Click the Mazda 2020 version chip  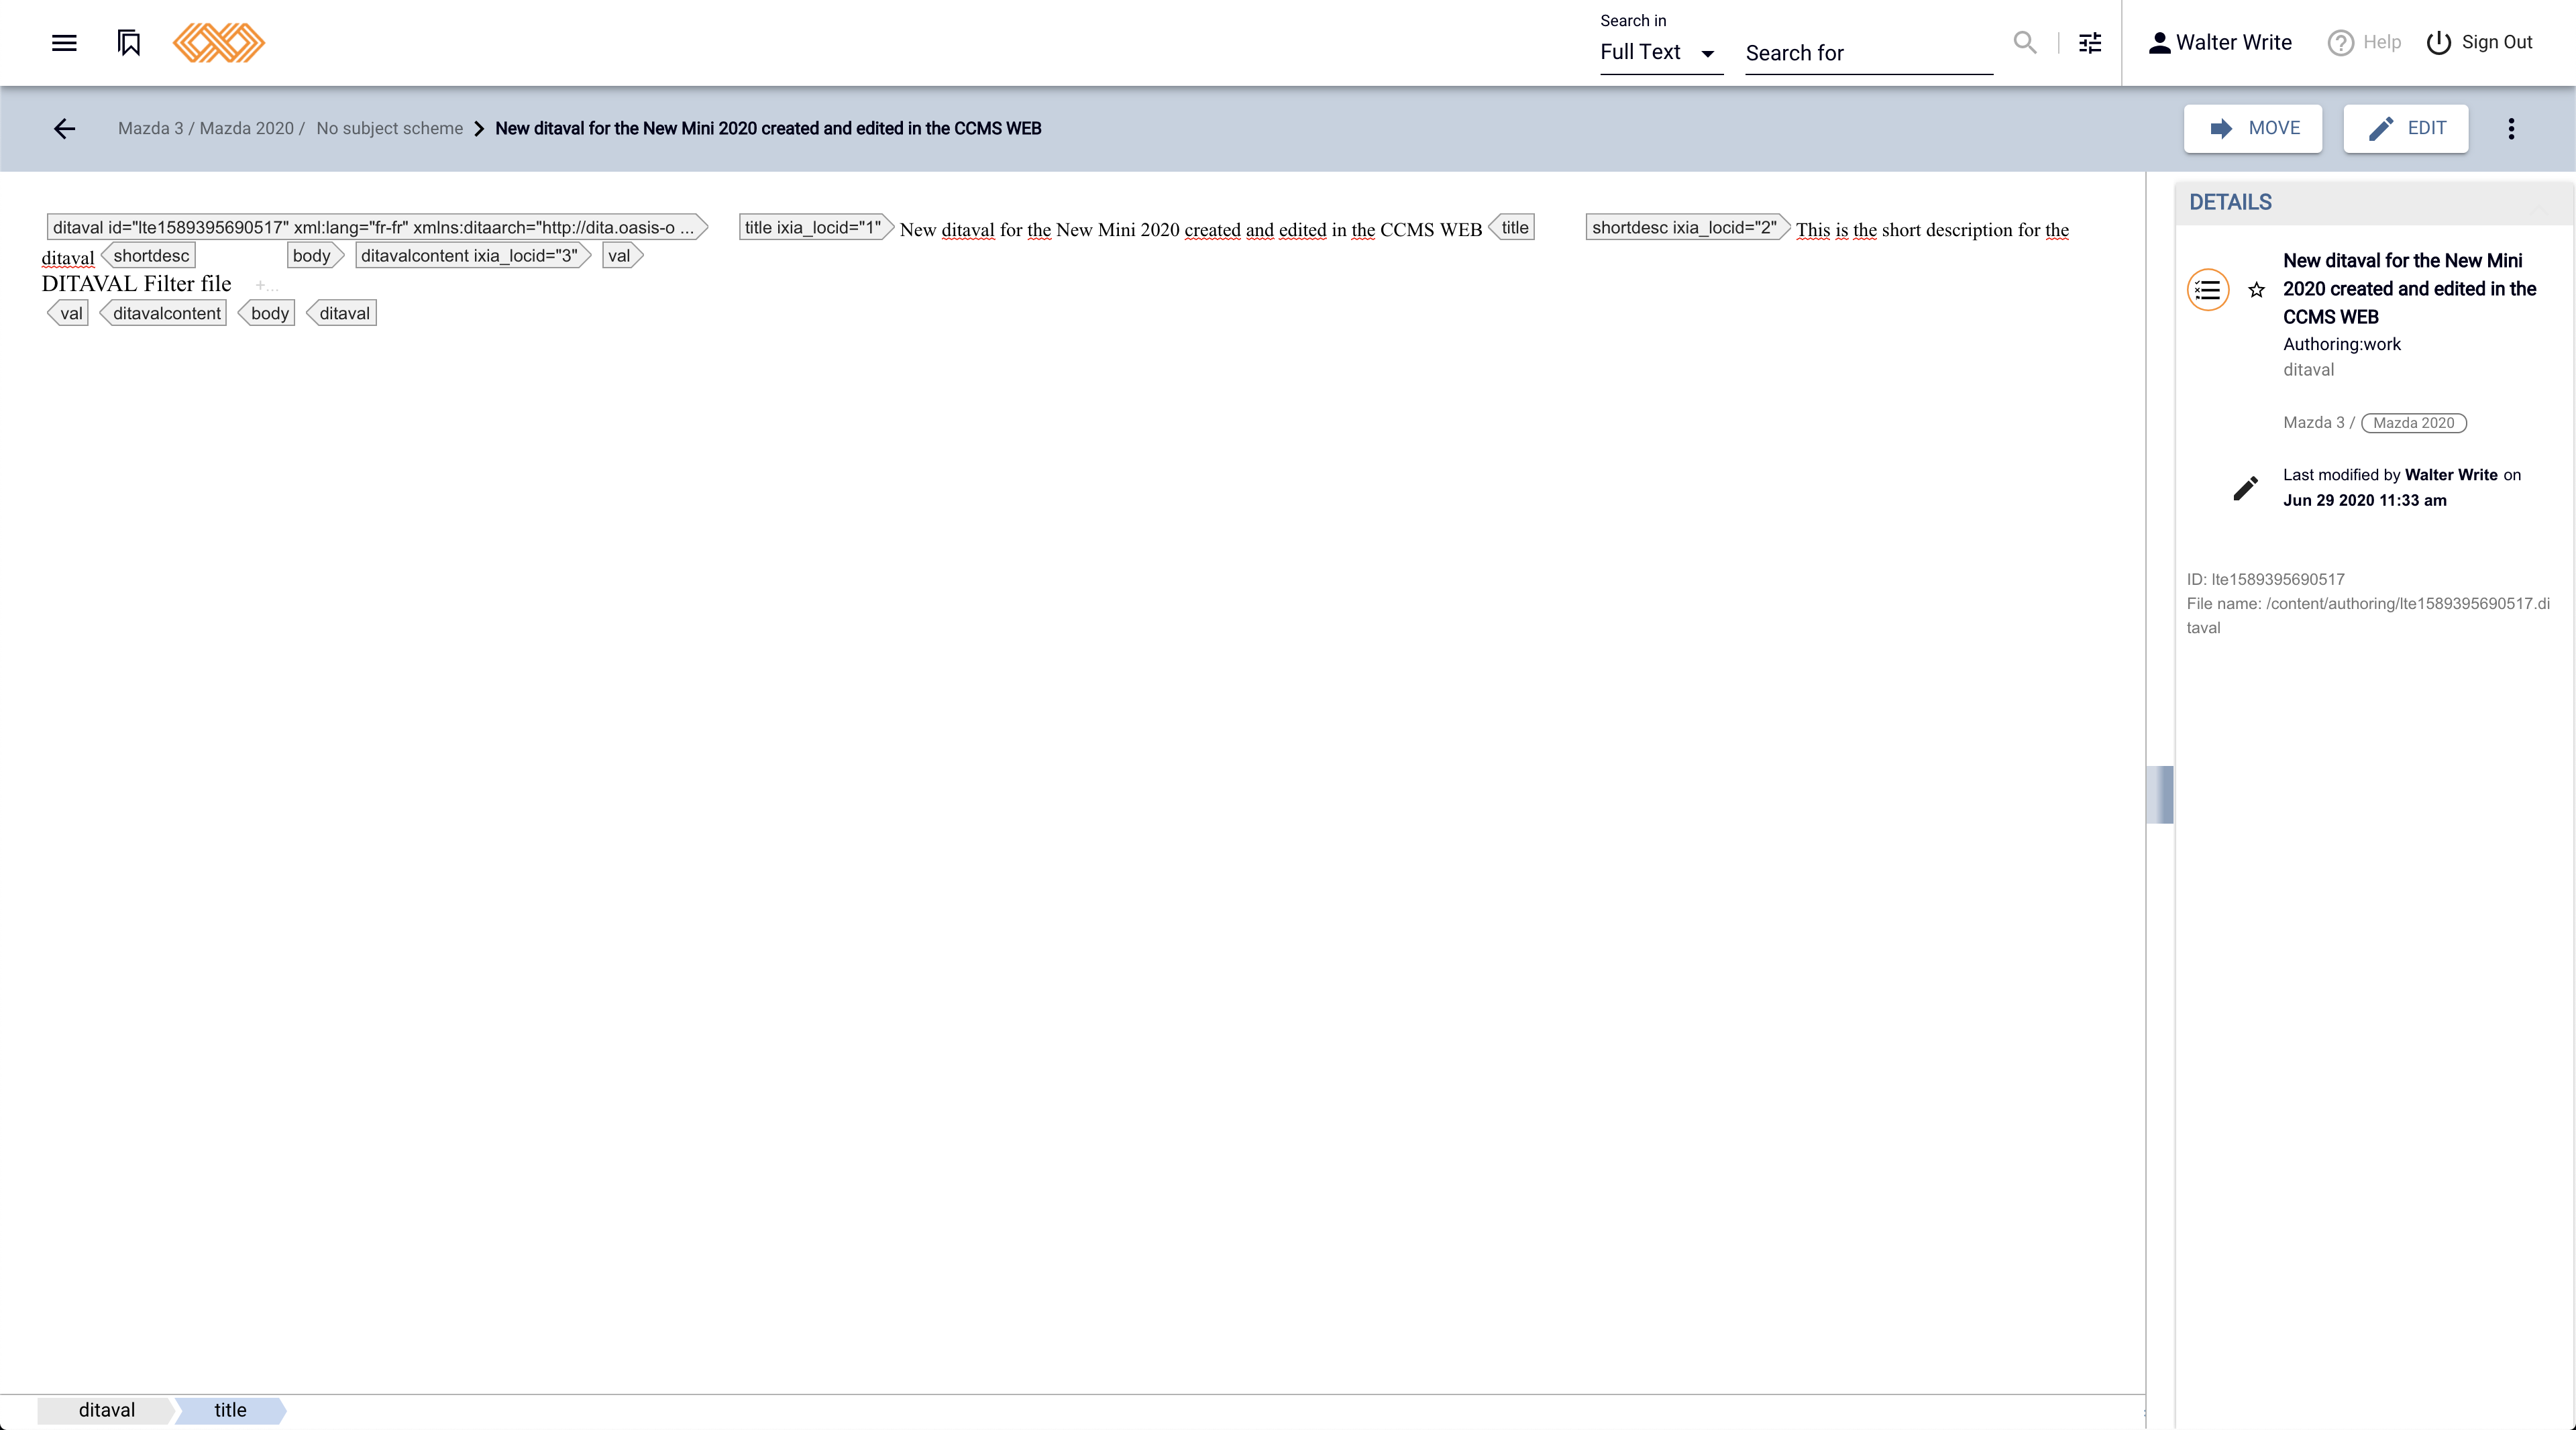tap(2414, 423)
